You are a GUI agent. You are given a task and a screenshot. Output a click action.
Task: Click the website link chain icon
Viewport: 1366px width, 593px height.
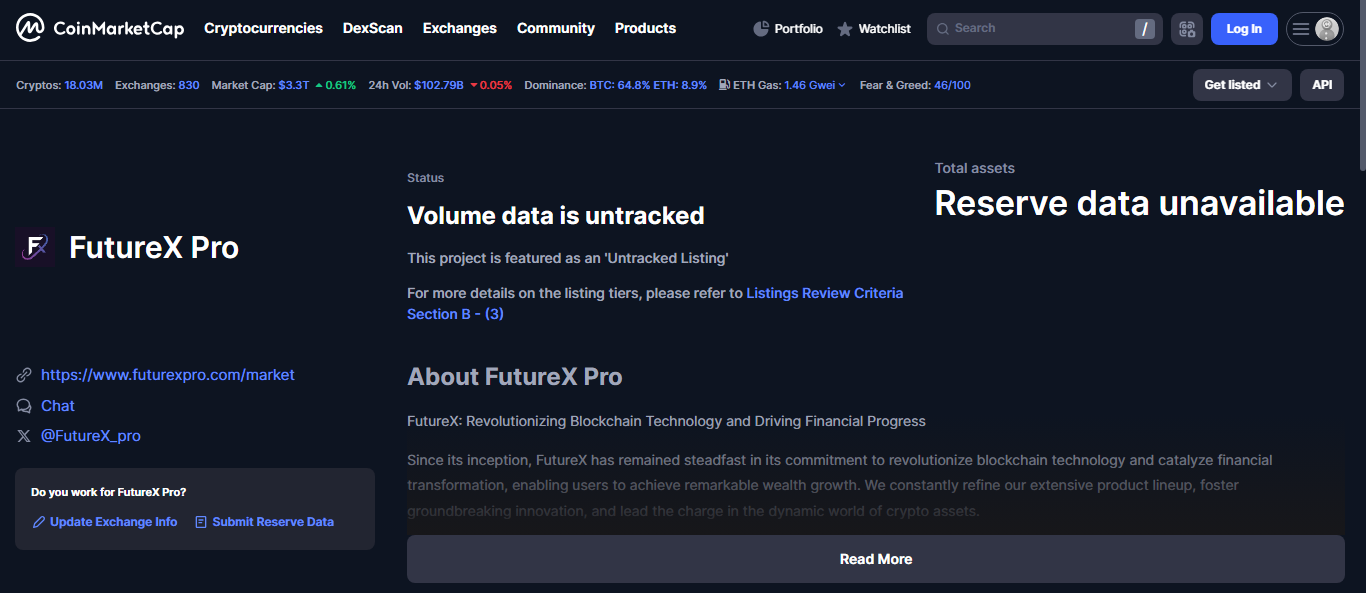24,375
